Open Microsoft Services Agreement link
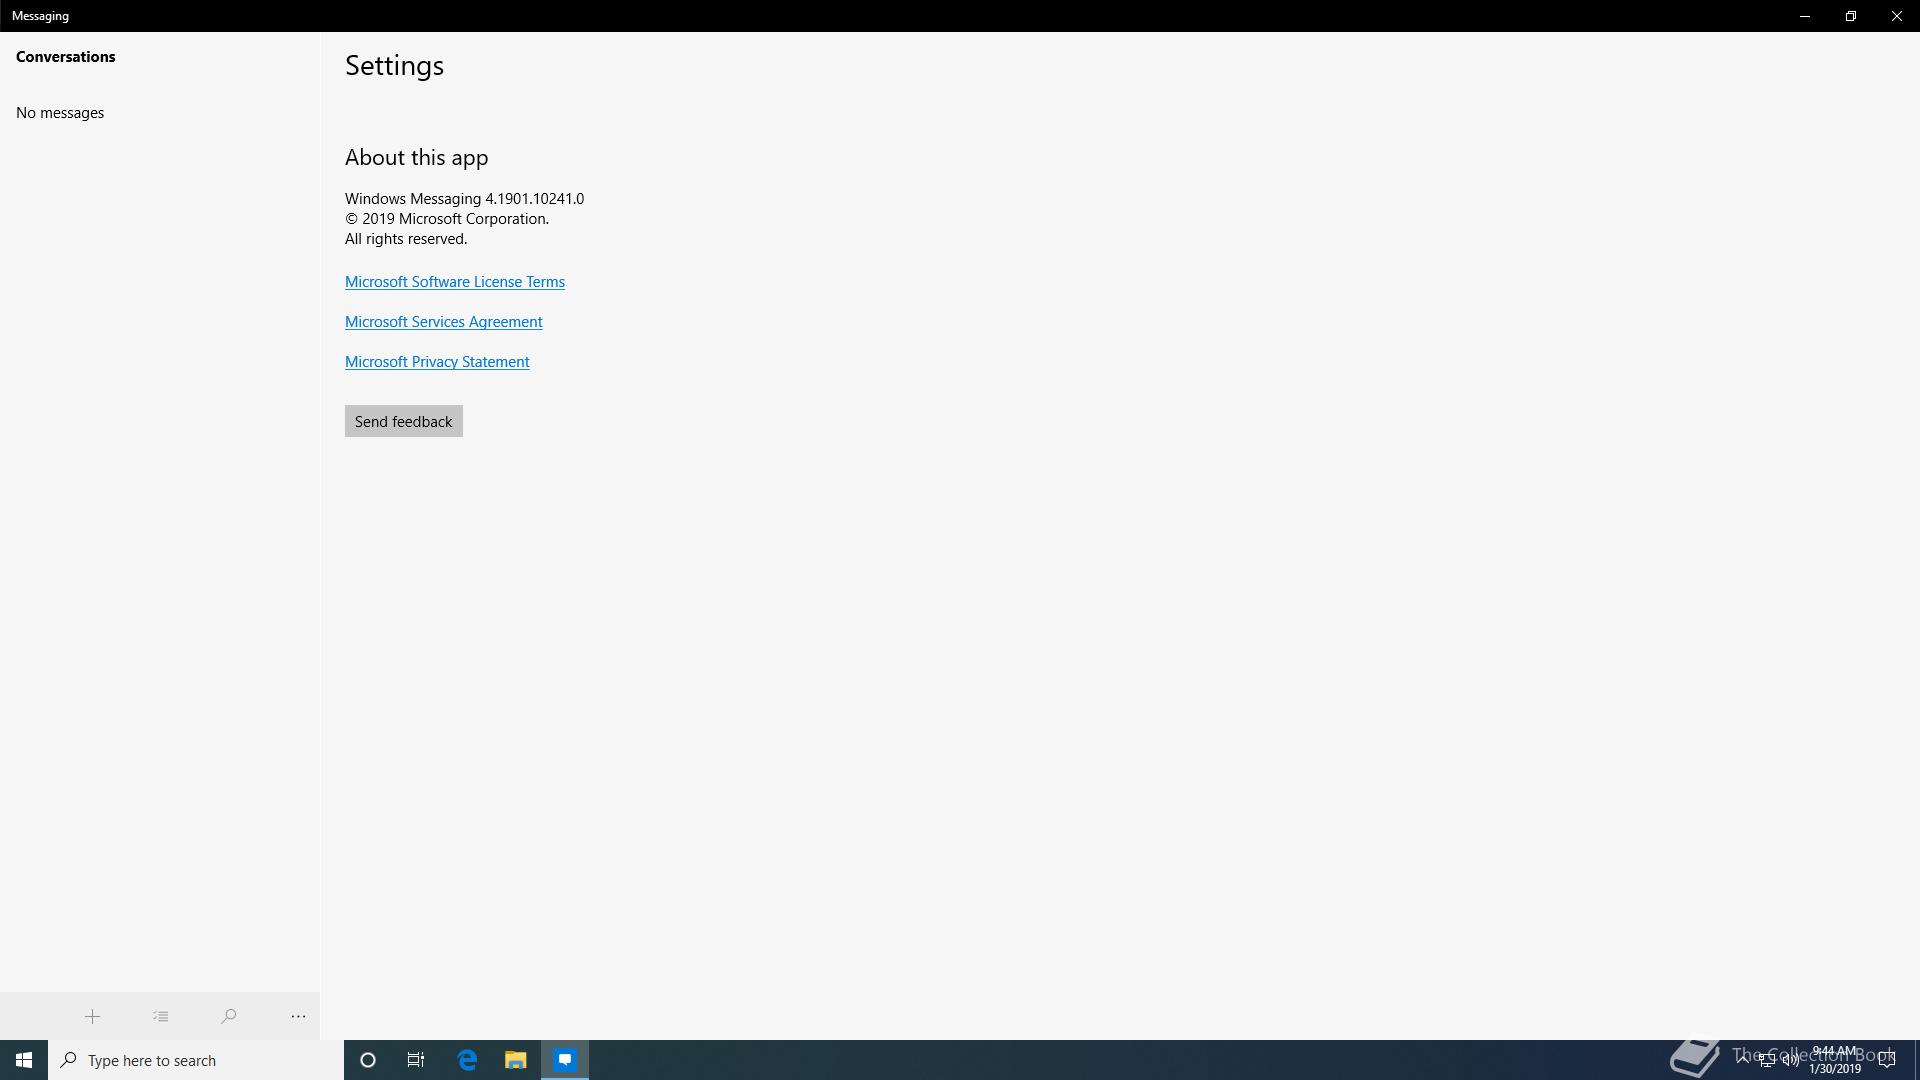The image size is (1920, 1080). pyautogui.click(x=444, y=322)
